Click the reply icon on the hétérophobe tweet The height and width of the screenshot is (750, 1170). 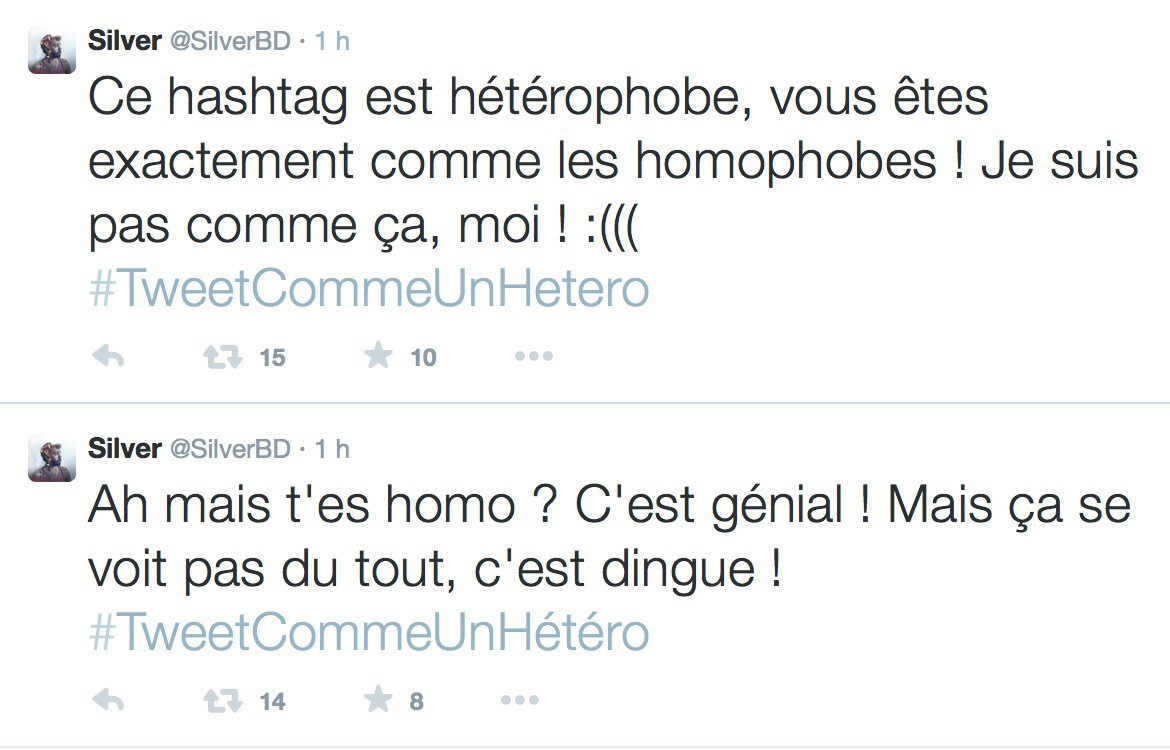pyautogui.click(x=110, y=355)
